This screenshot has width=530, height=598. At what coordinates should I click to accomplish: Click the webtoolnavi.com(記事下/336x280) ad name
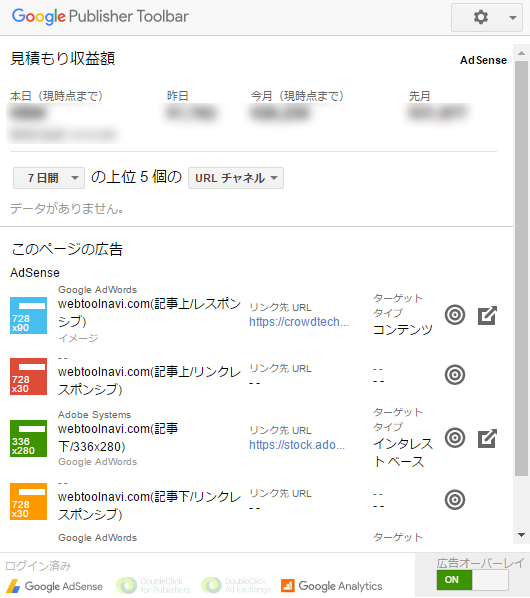point(118,437)
